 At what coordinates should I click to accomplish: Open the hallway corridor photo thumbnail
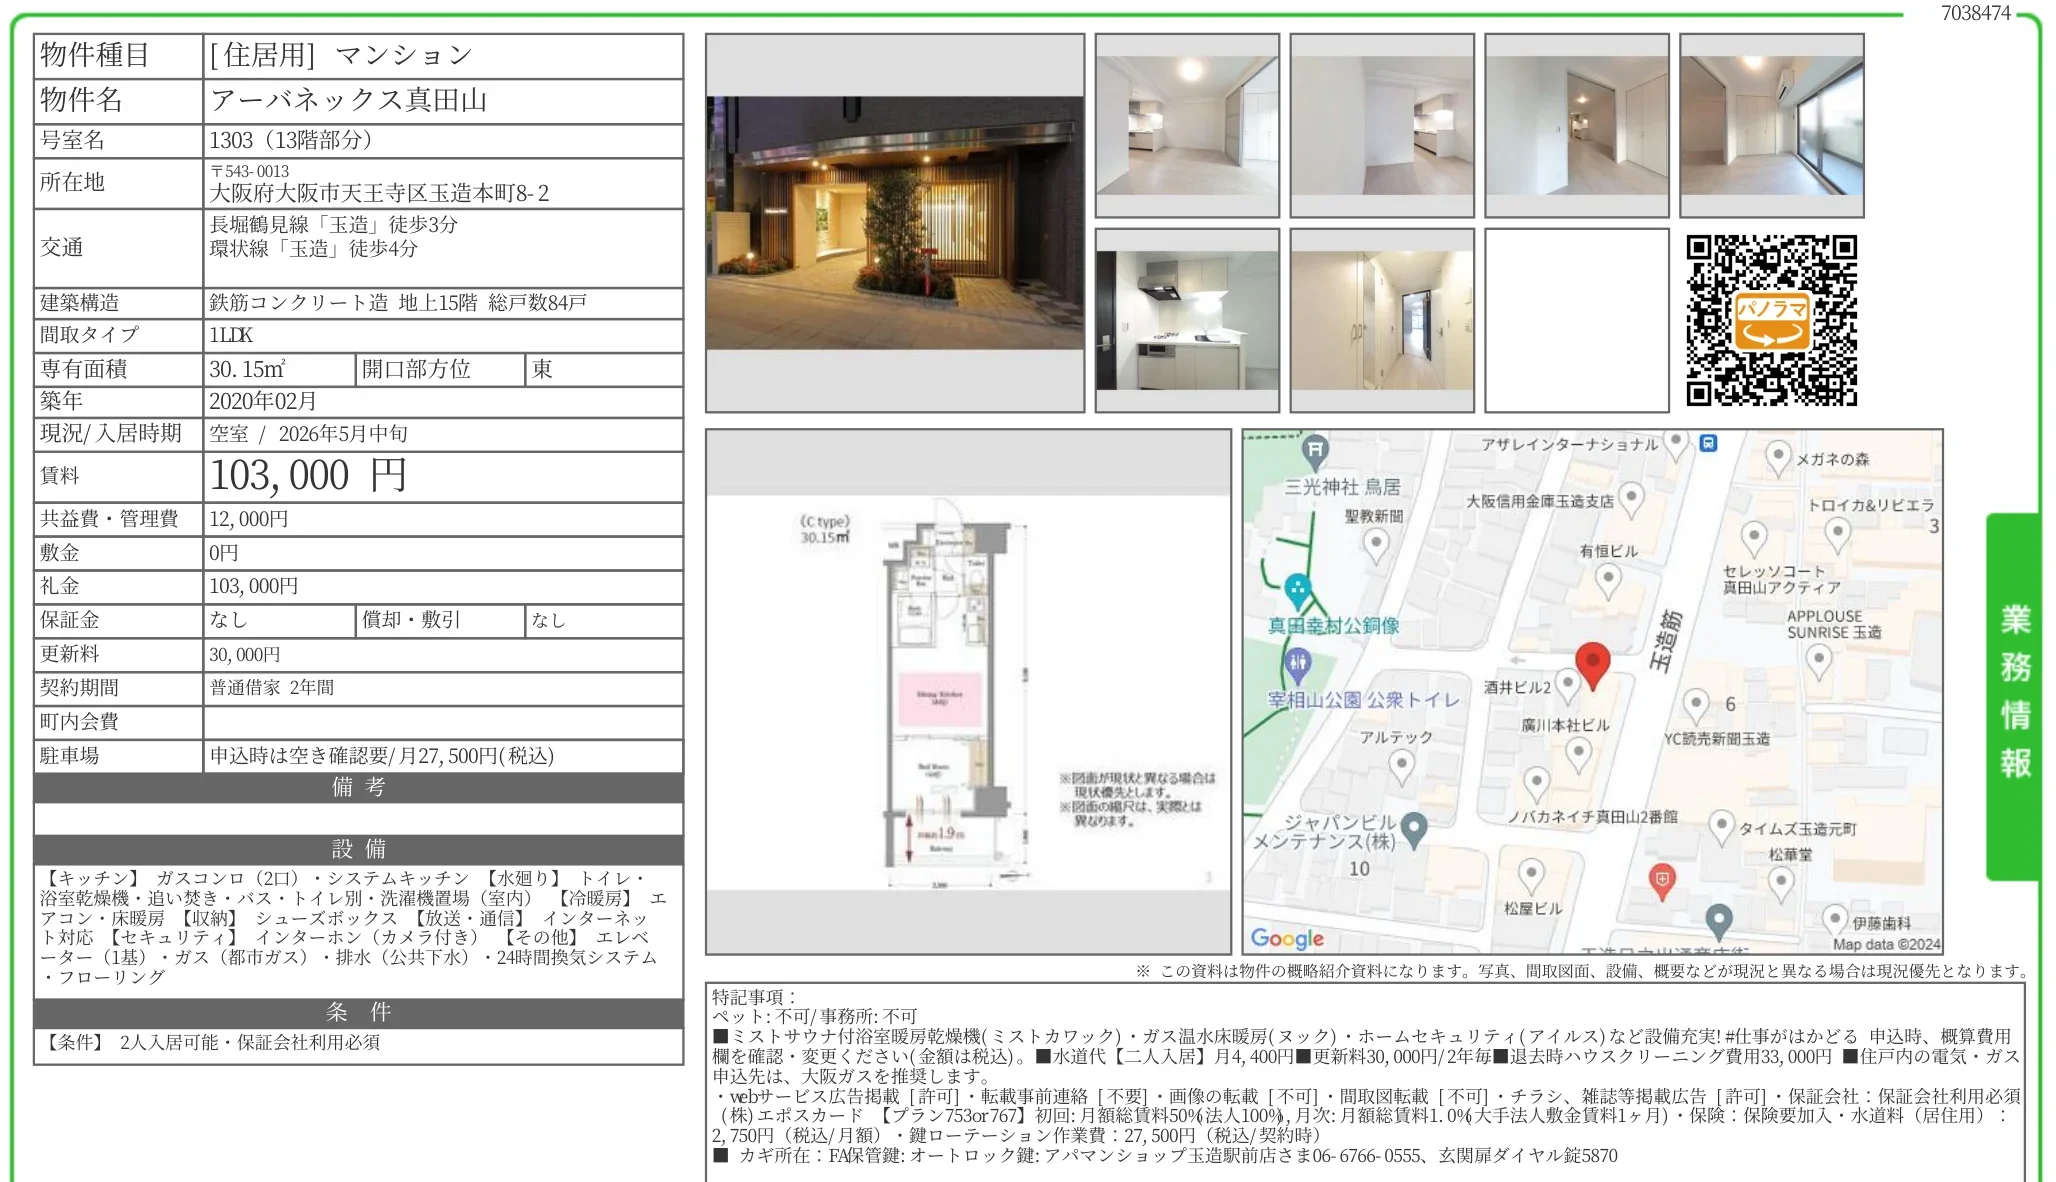[1381, 320]
